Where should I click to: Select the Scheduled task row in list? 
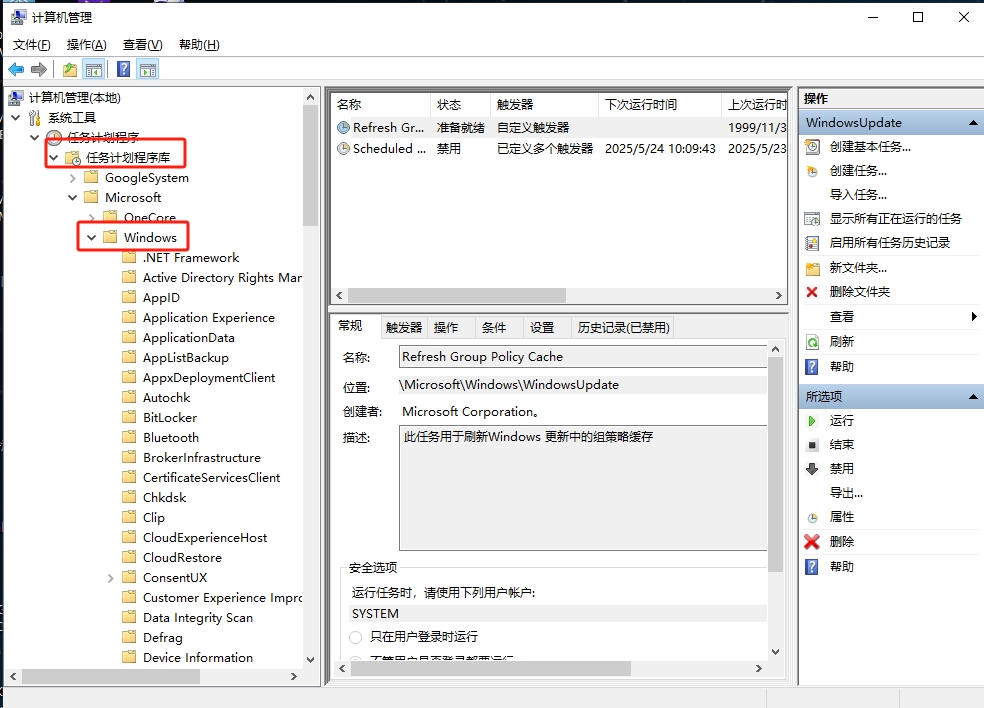coord(382,148)
